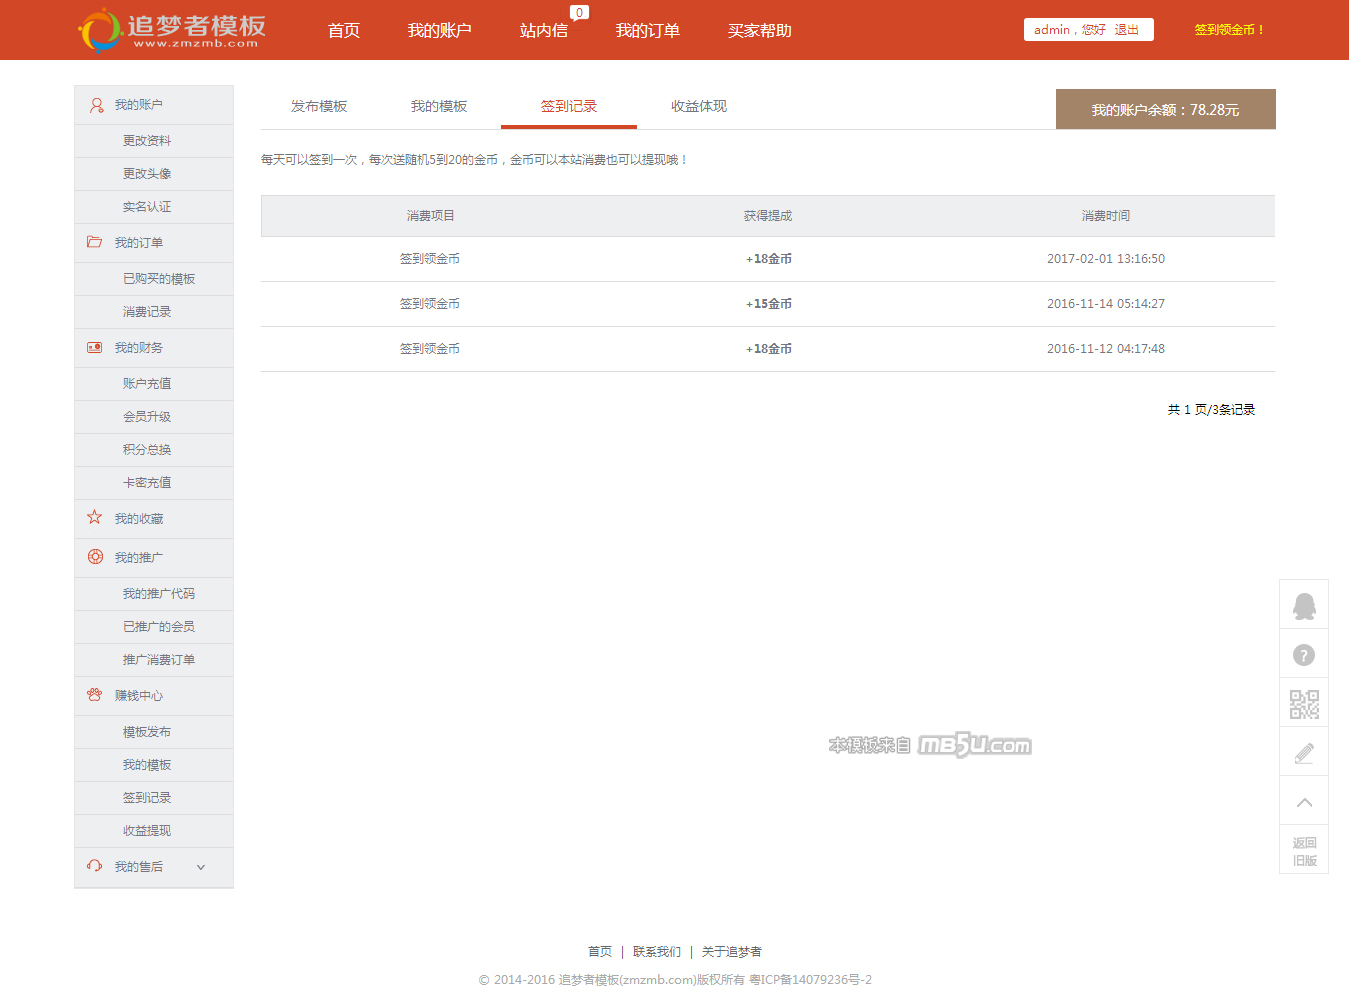Open 站内信 in the top navigation
1349x1004 pixels.
click(x=543, y=31)
